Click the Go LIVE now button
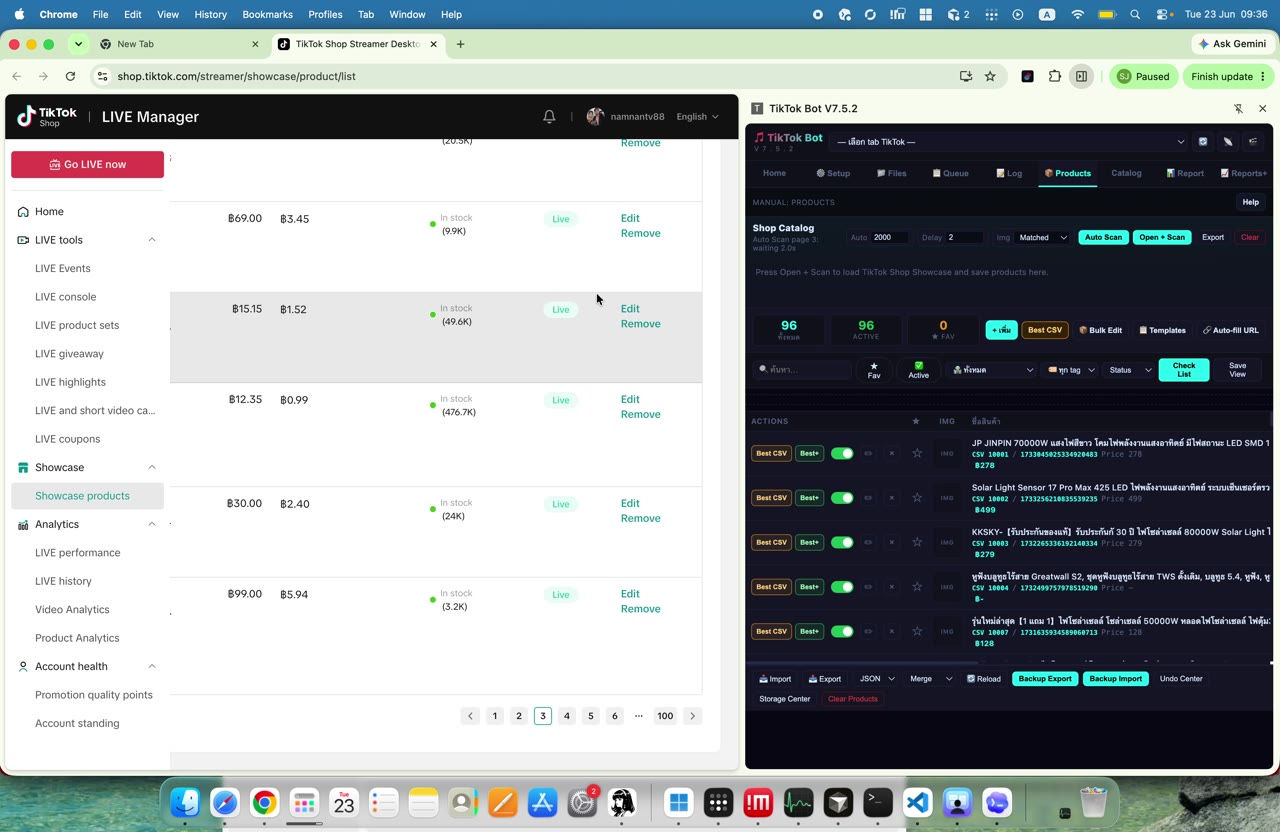The height and width of the screenshot is (832, 1280). tap(87, 164)
